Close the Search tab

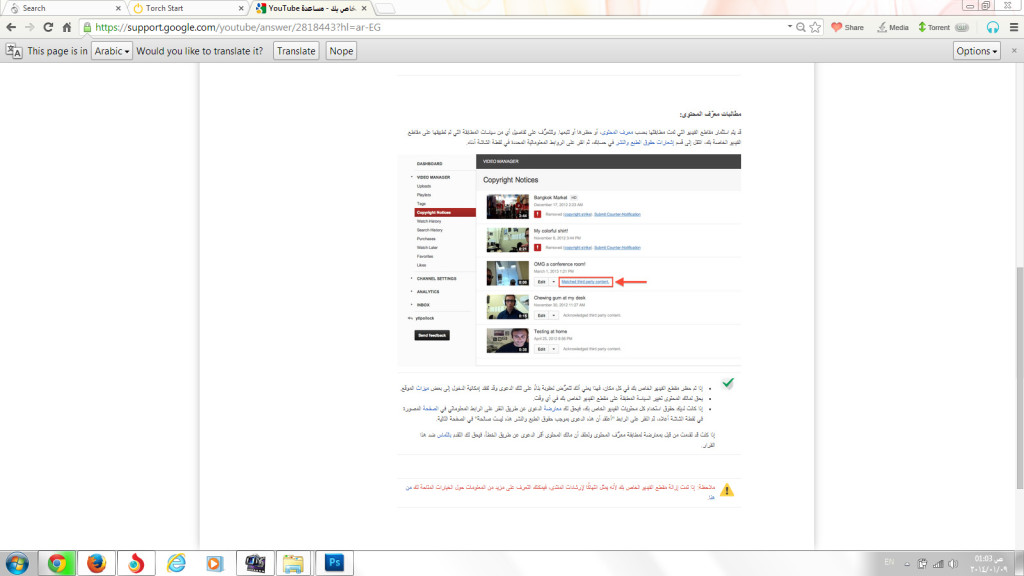[118, 8]
